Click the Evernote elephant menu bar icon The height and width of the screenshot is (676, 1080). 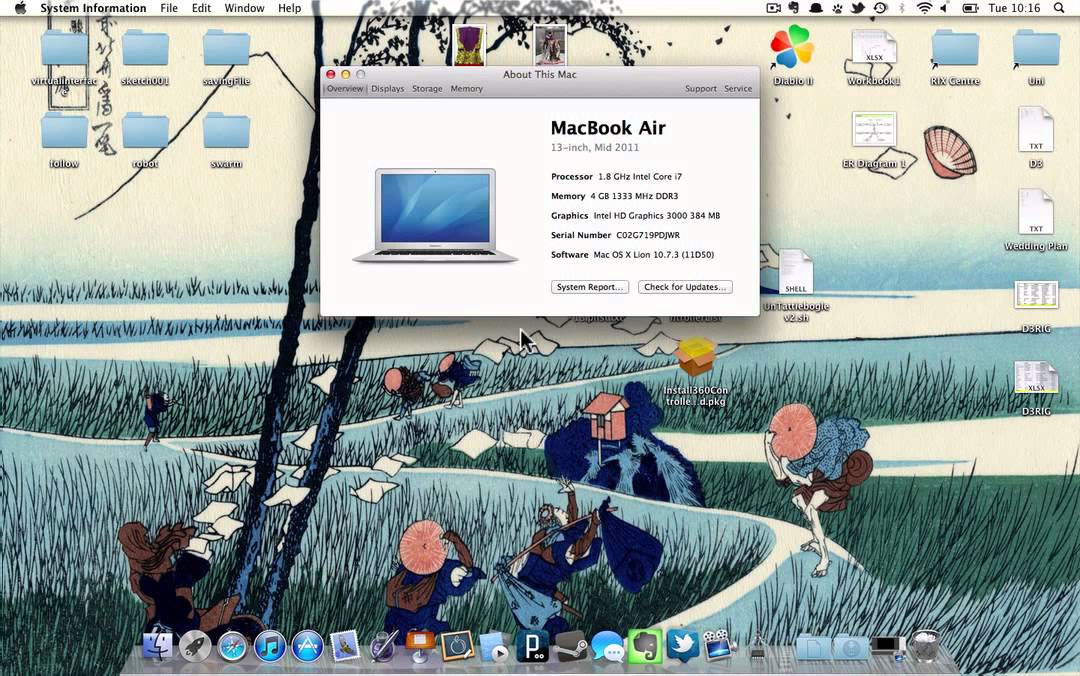(794, 8)
